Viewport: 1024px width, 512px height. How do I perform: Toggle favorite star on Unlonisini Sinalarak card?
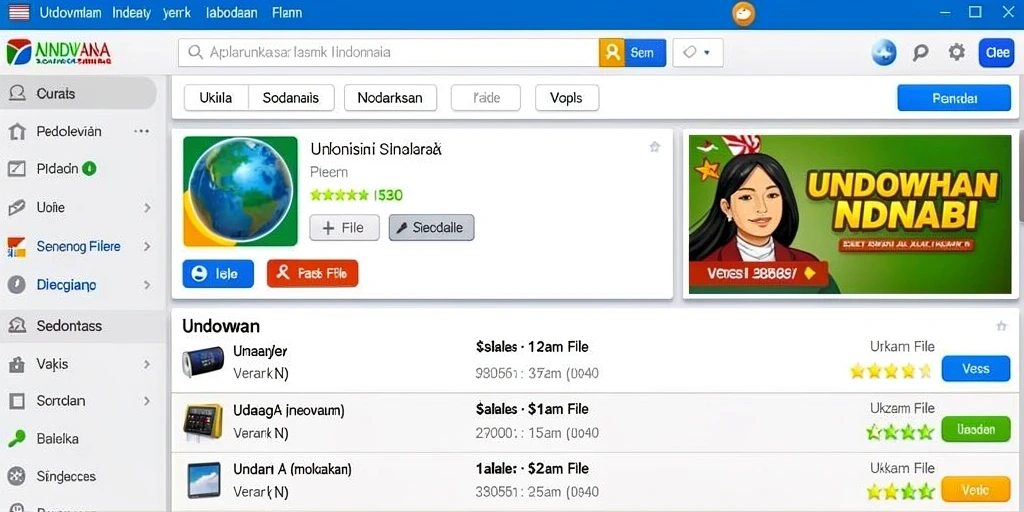[654, 148]
